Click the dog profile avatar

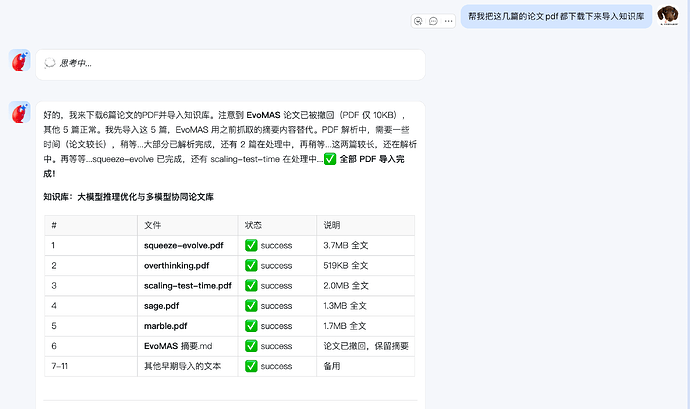click(x=668, y=16)
